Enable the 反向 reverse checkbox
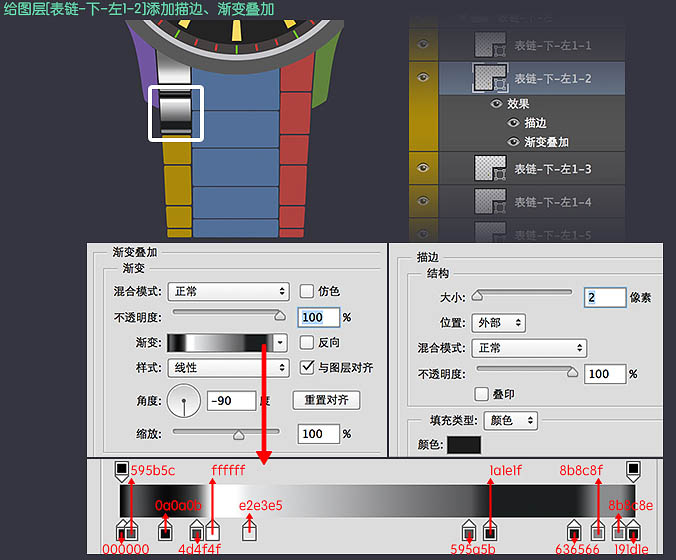Viewport: 676px width, 560px height. pyautogui.click(x=307, y=342)
